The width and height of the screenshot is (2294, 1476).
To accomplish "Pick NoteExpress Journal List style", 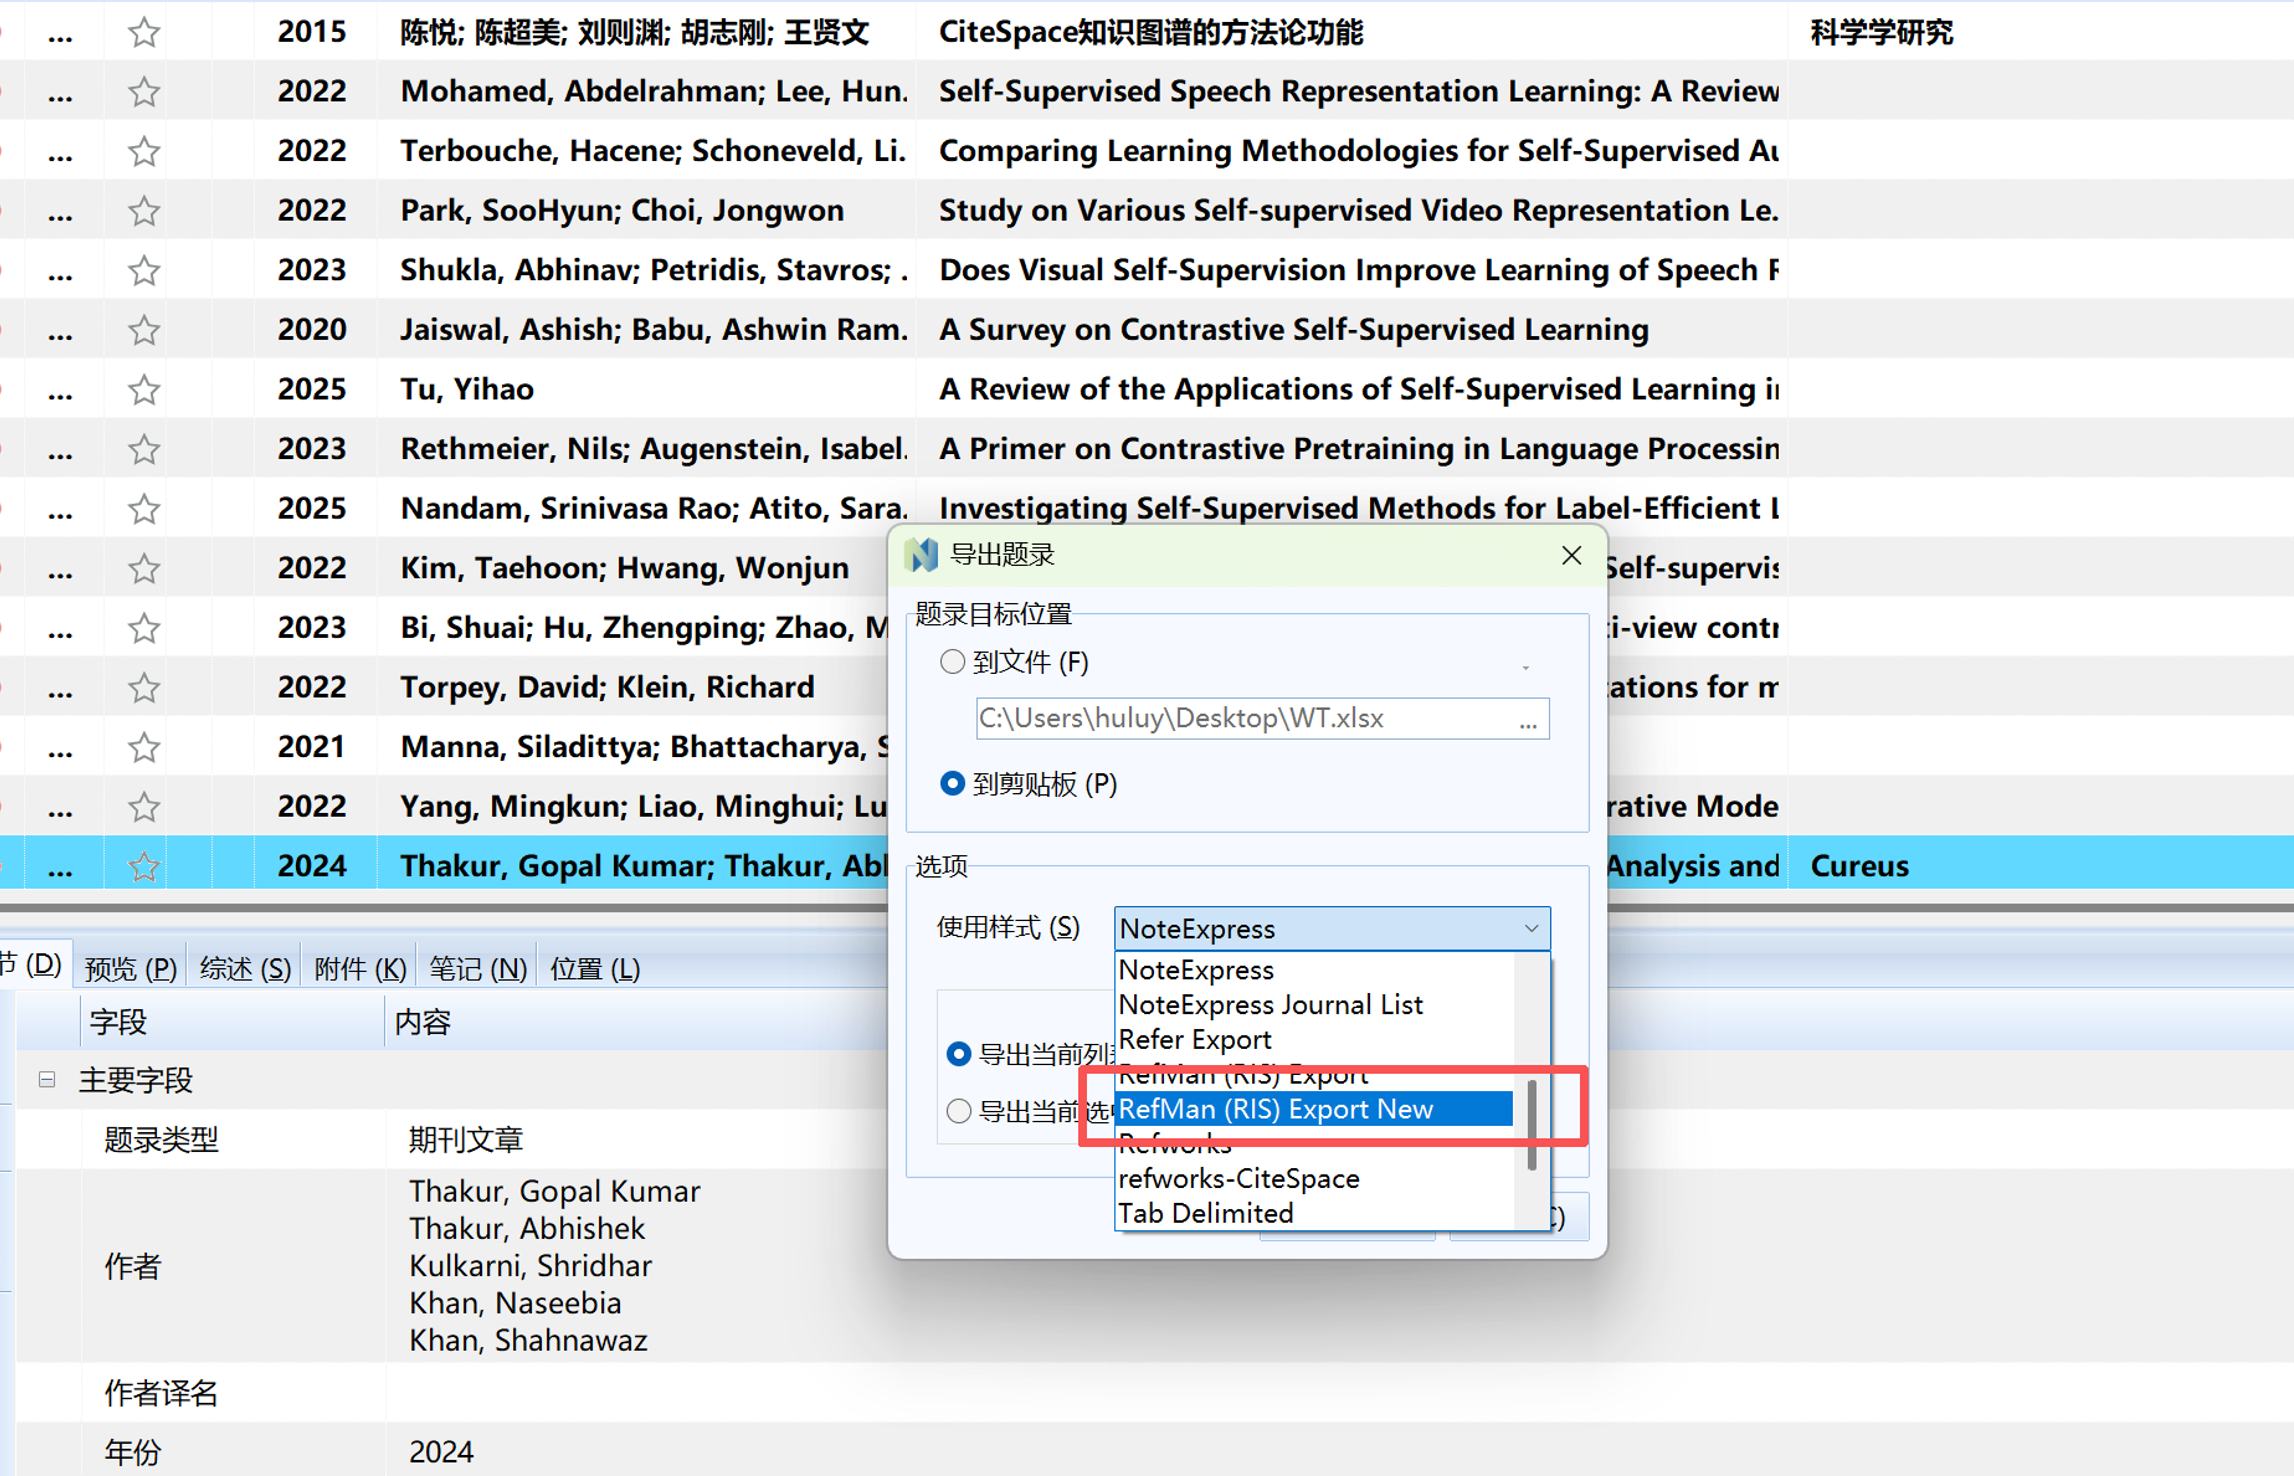I will (1313, 1004).
